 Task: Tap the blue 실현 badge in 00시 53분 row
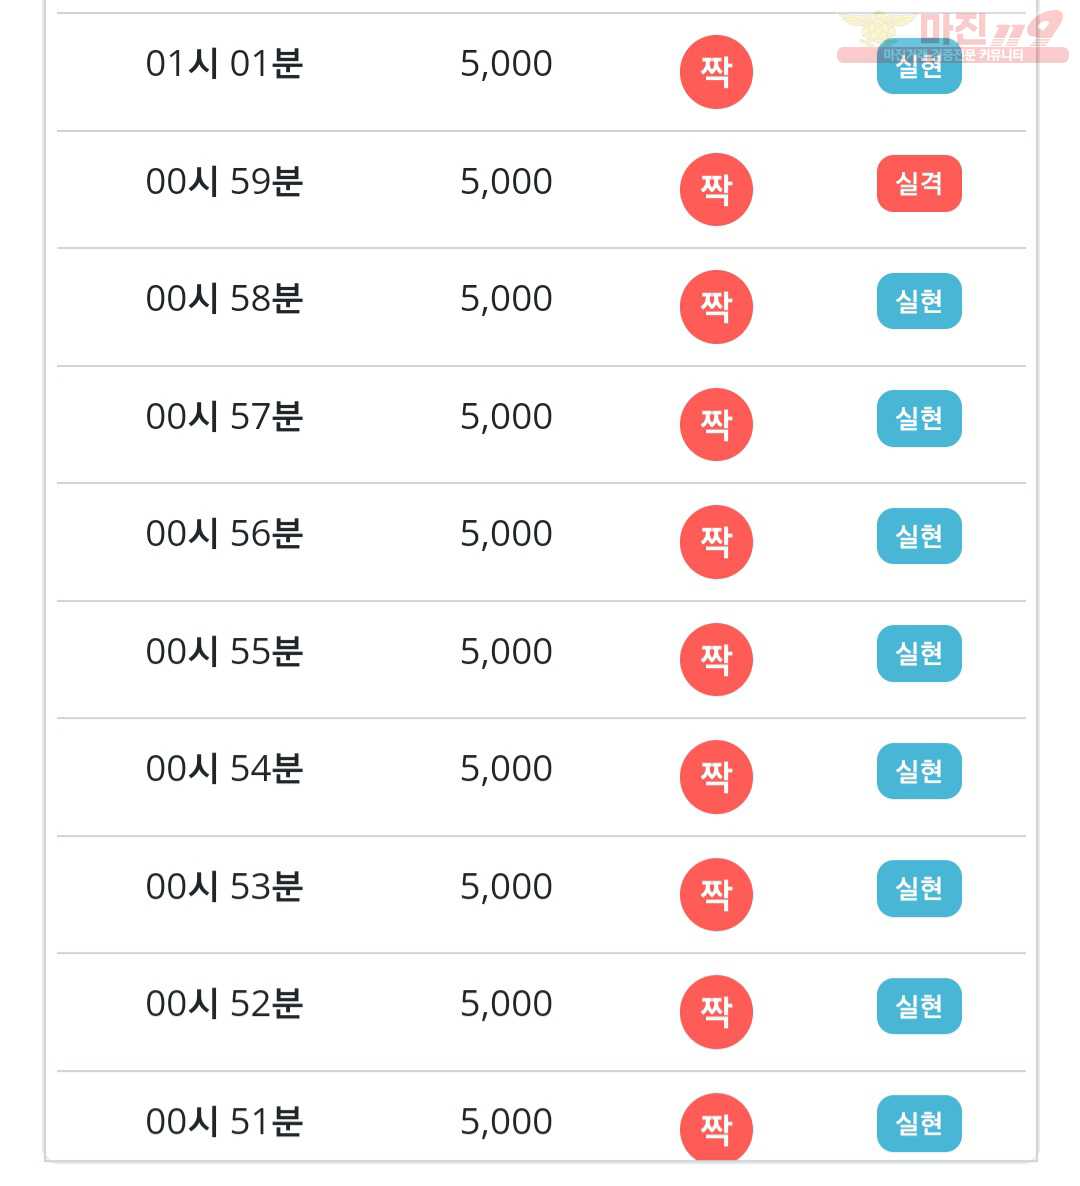[x=919, y=888]
